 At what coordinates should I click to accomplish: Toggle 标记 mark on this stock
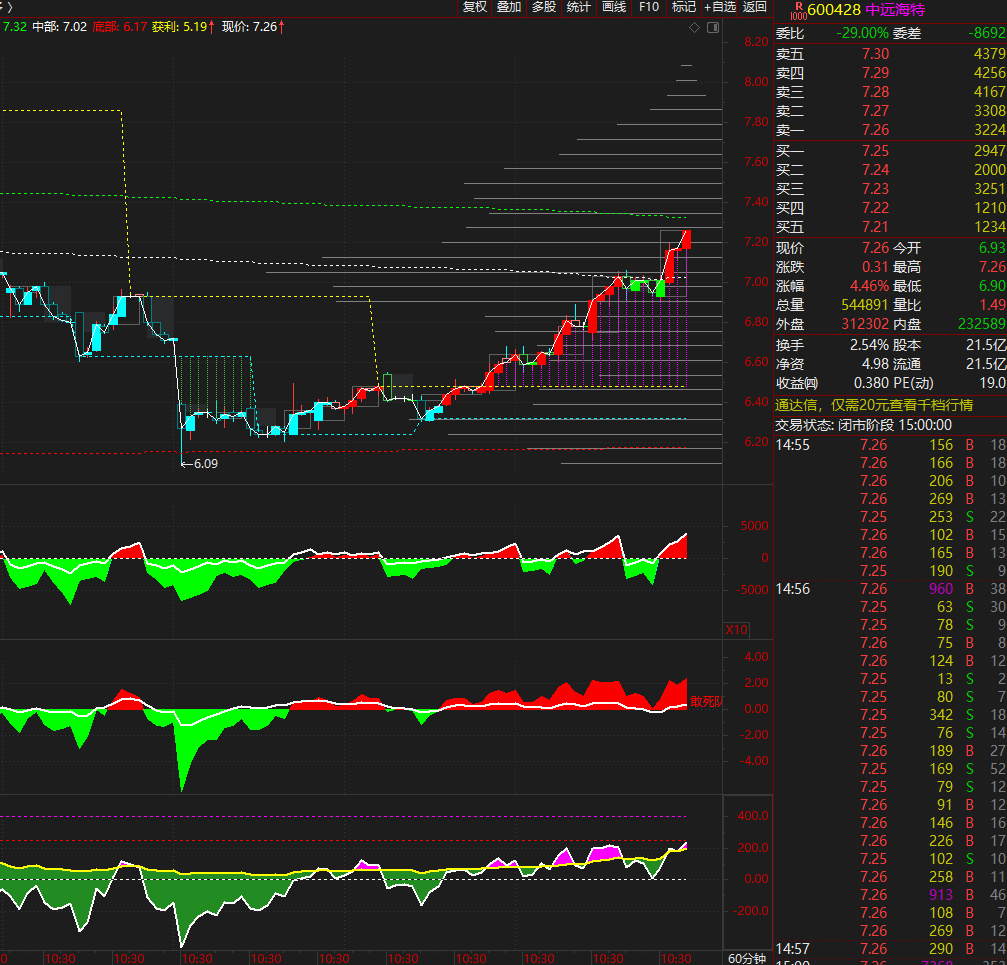(684, 7)
